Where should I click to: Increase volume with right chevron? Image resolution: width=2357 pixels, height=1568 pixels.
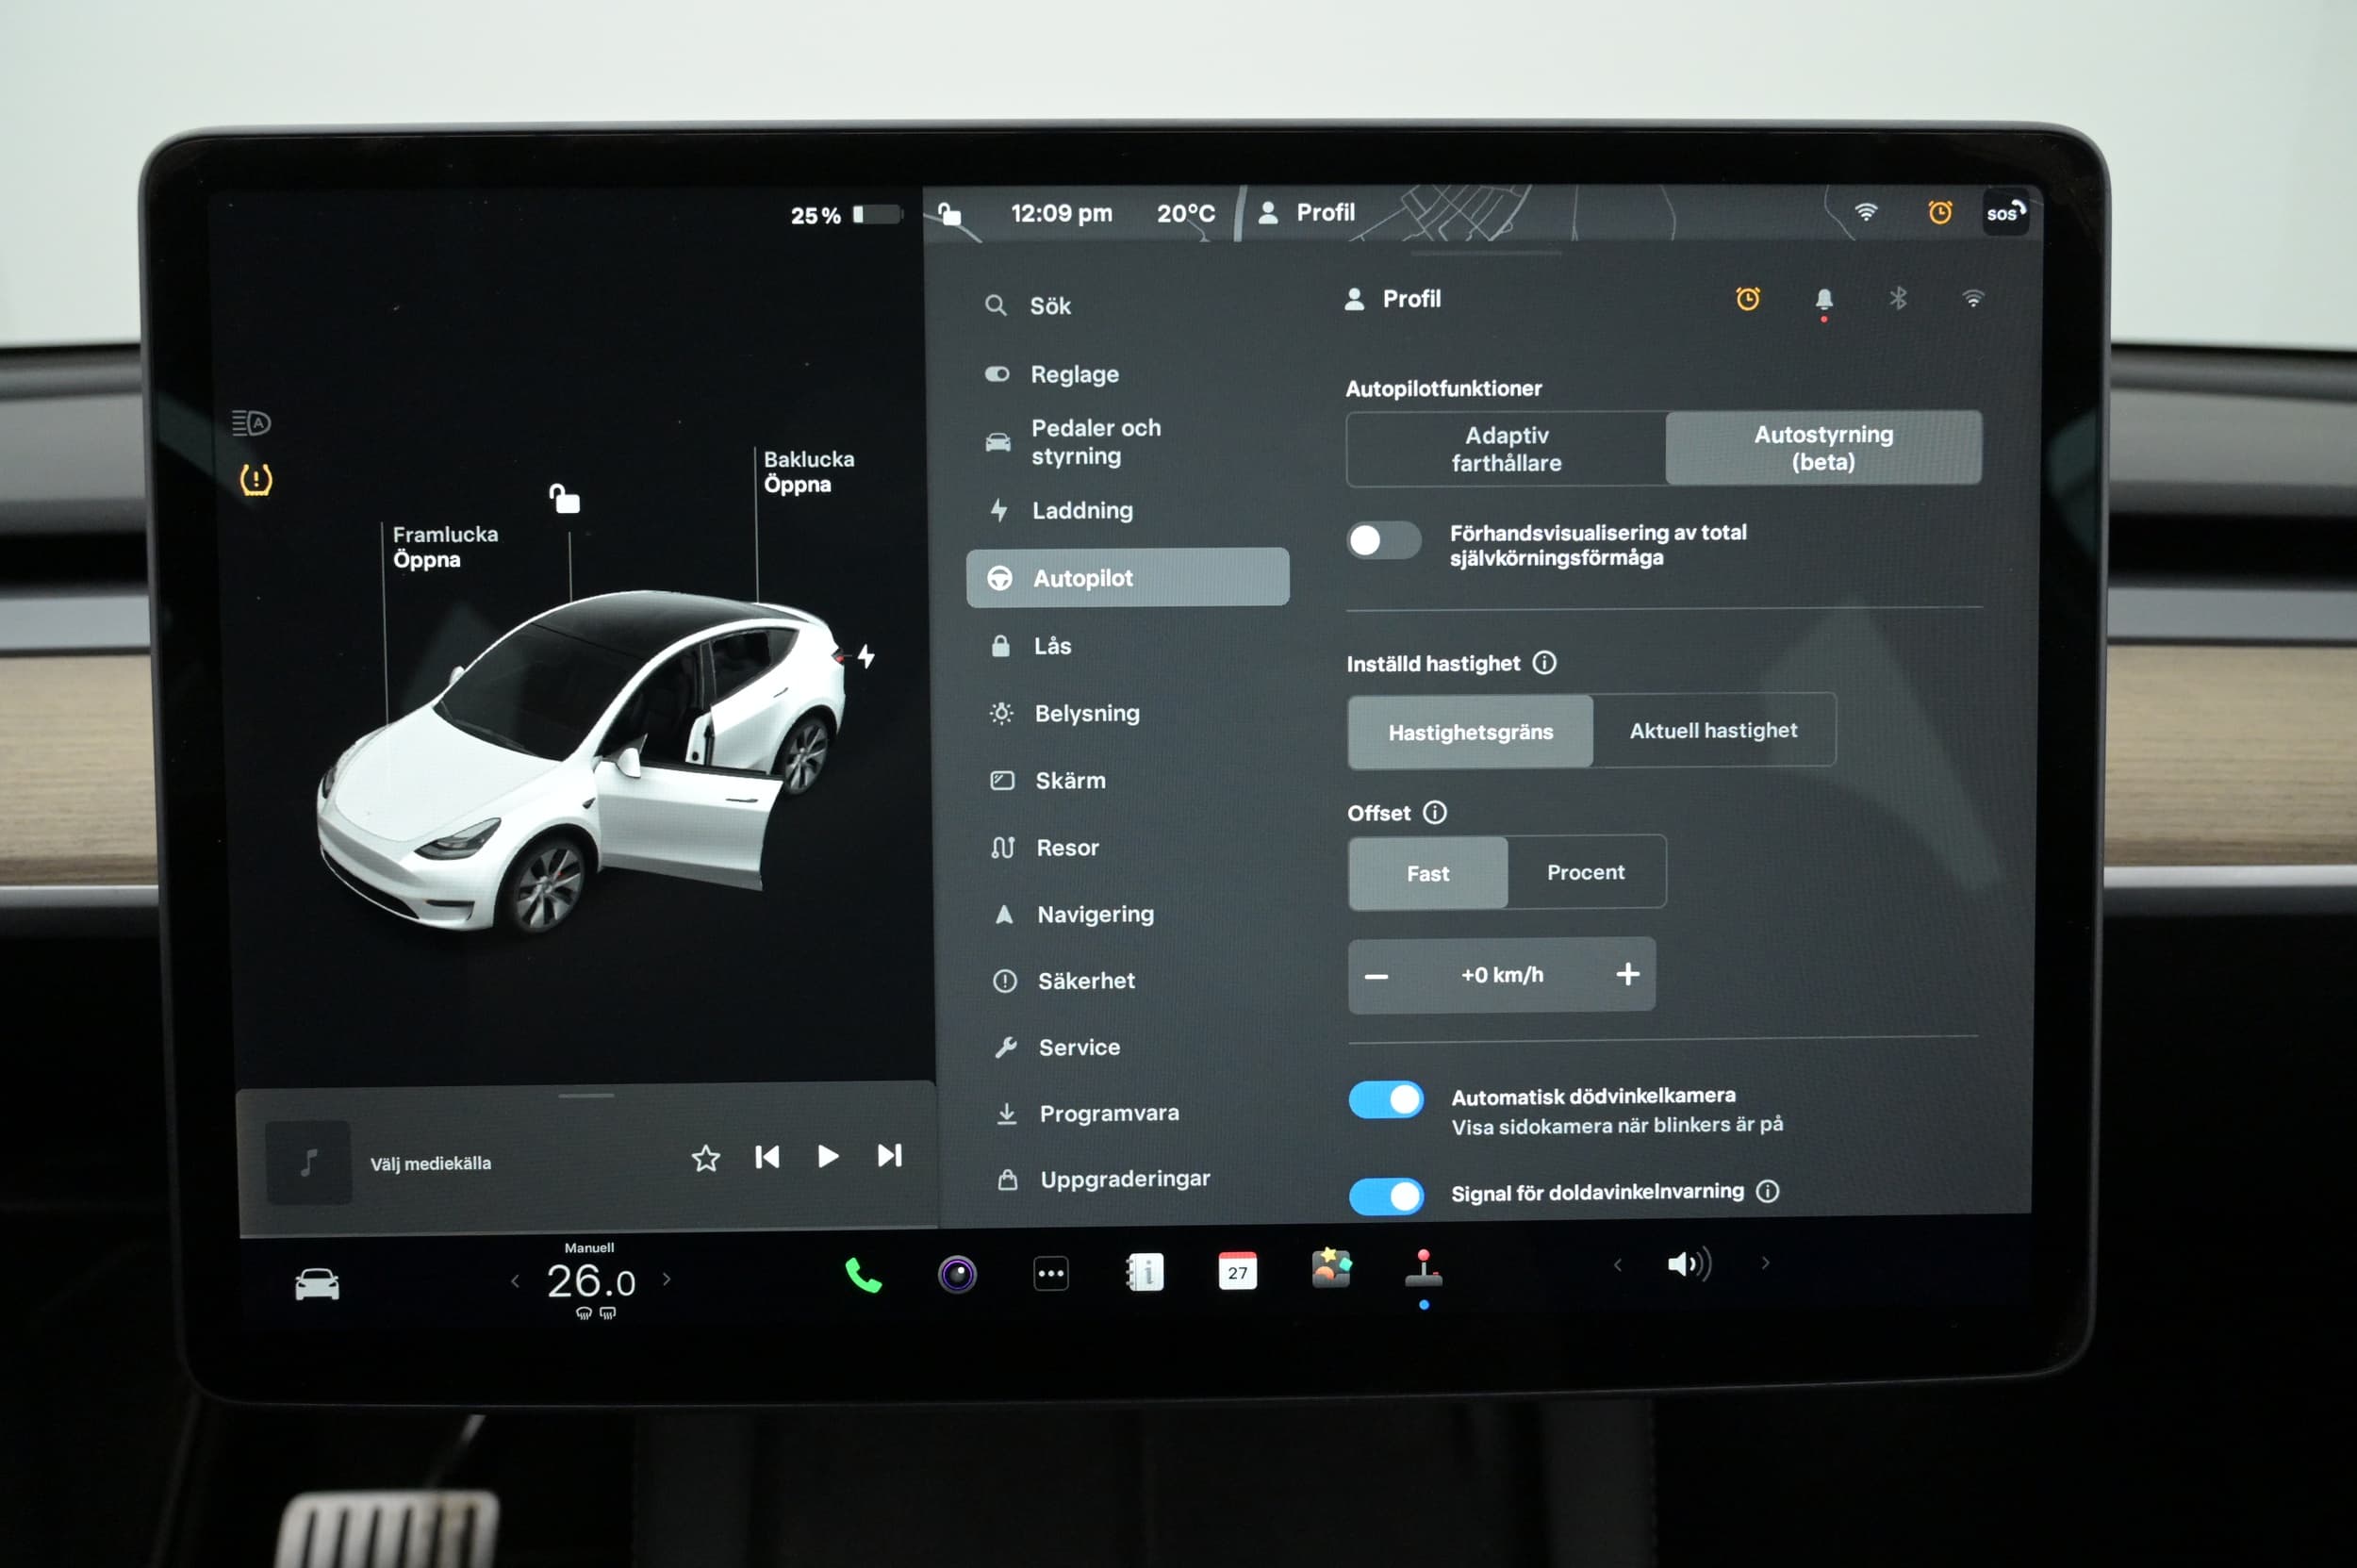coord(1765,1263)
